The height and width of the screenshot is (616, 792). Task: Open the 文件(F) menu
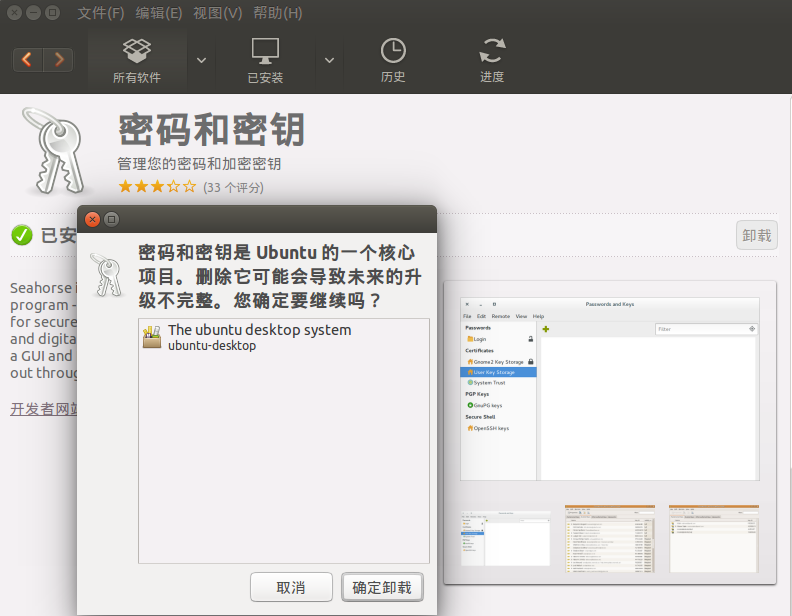101,13
